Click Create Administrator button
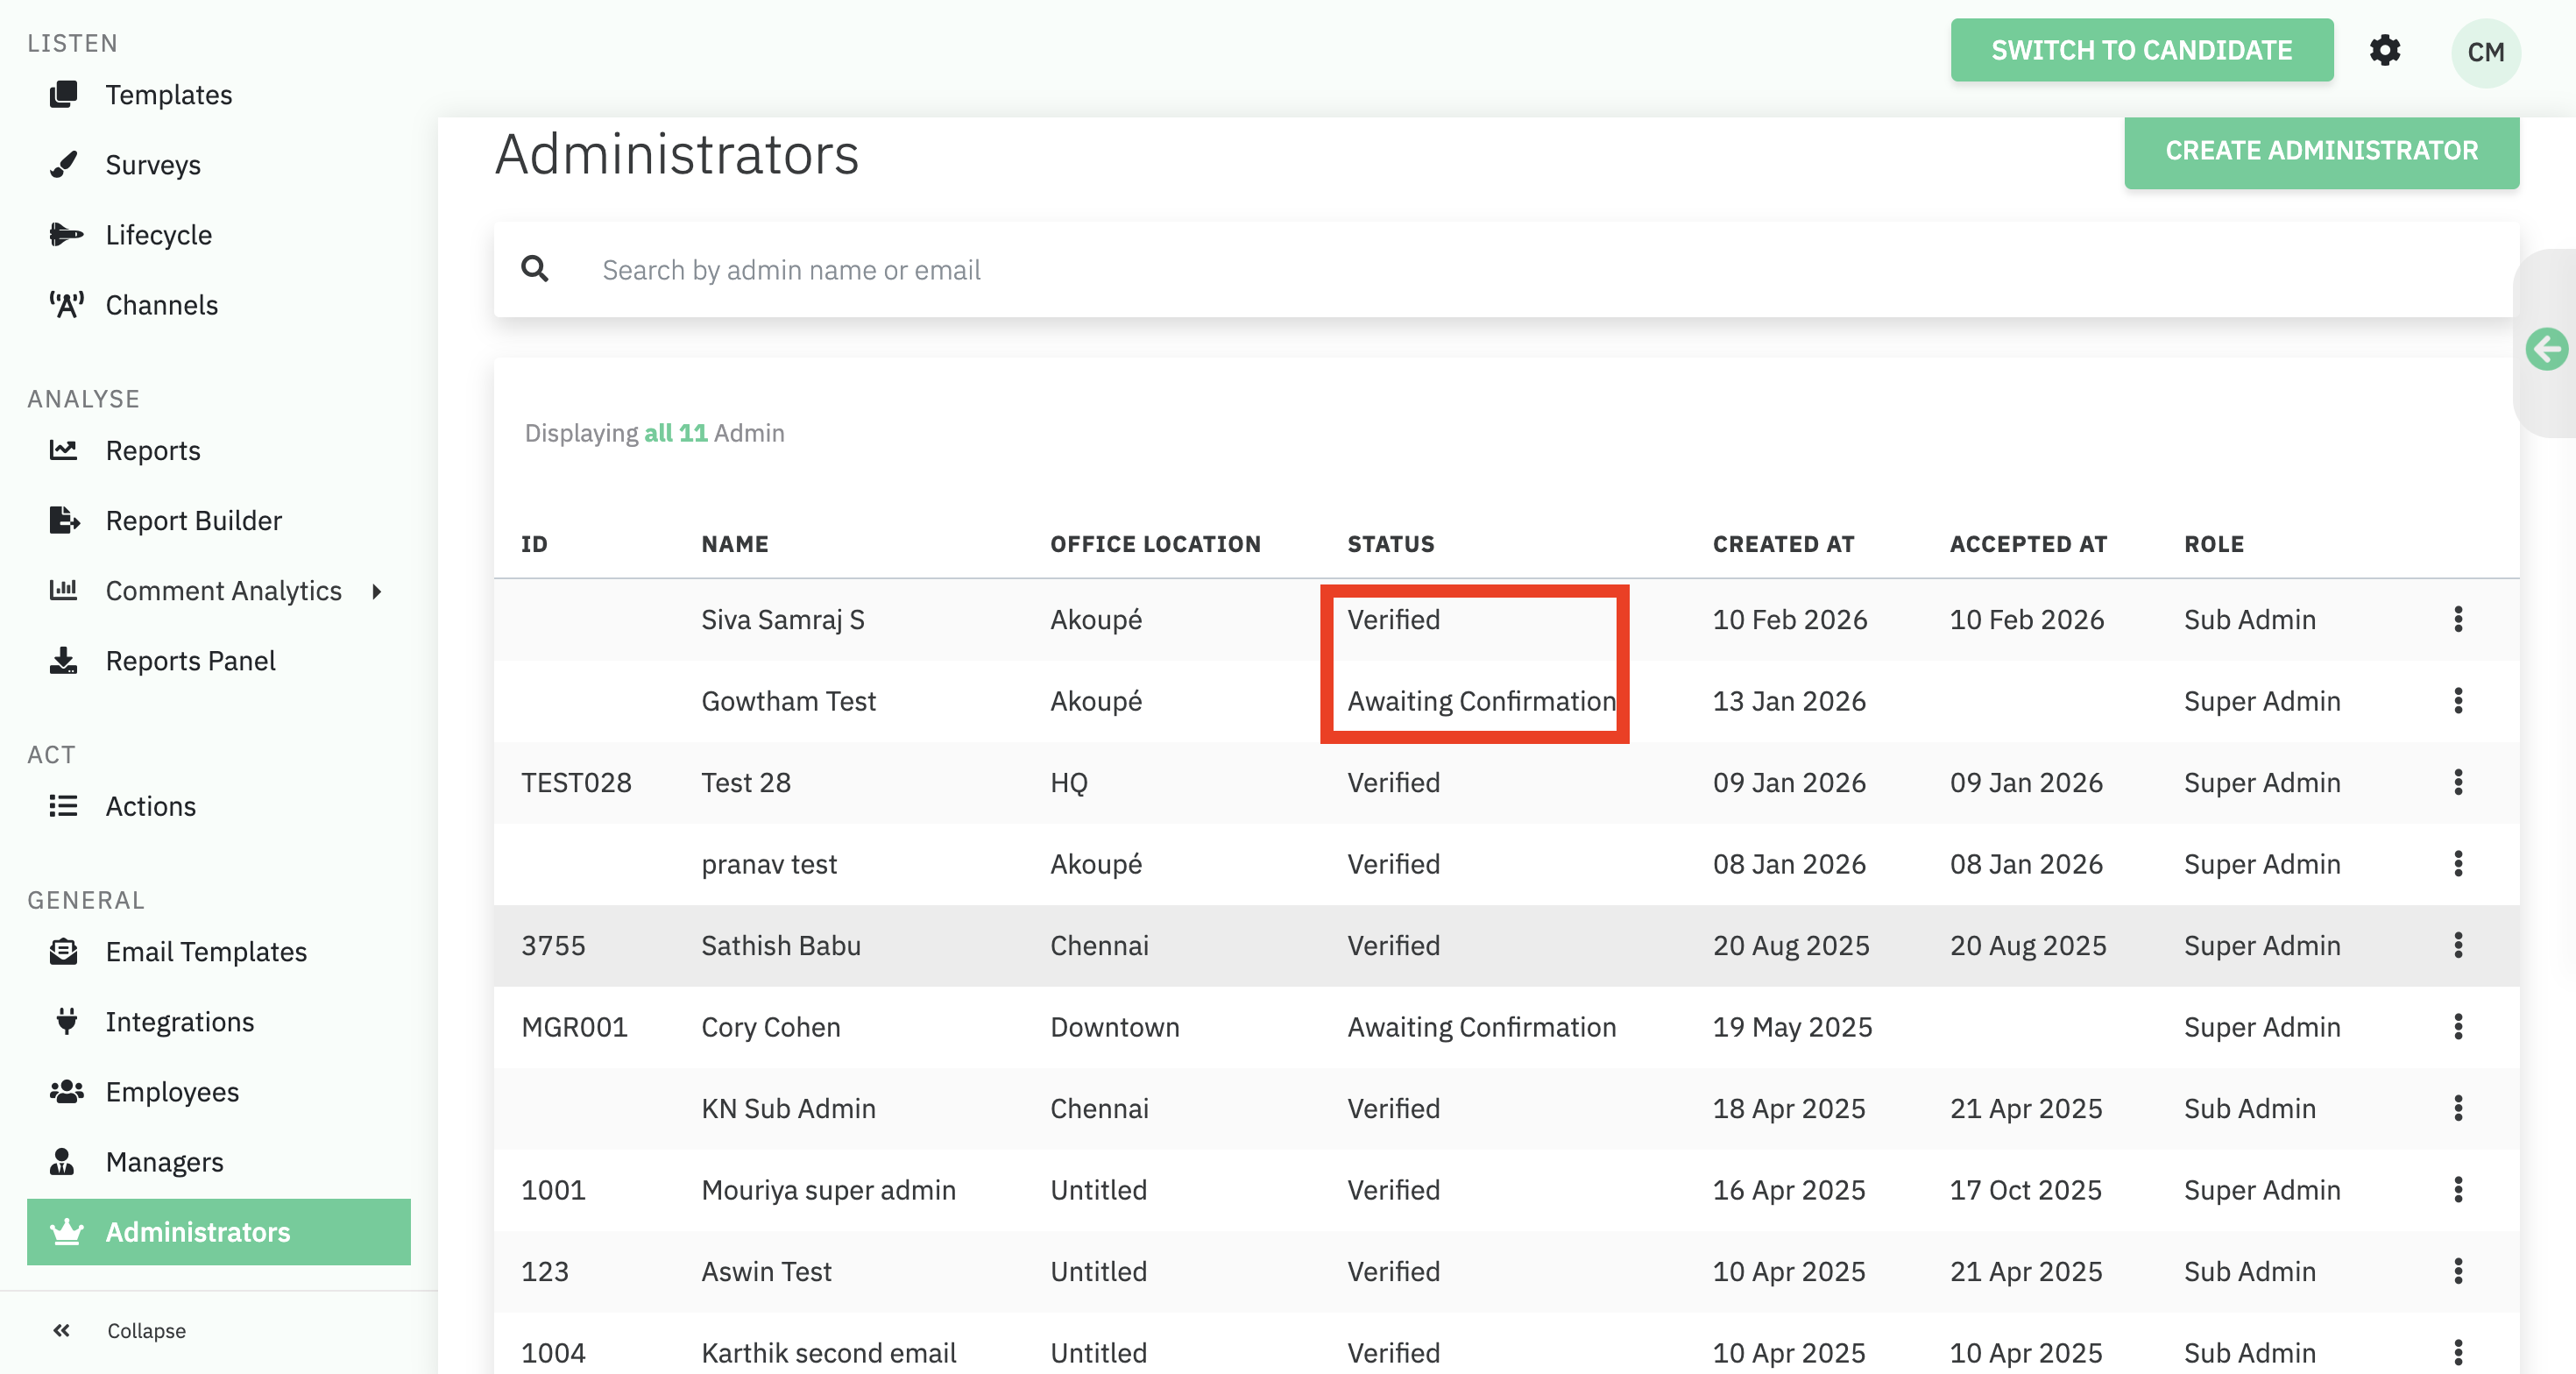 coord(2320,151)
